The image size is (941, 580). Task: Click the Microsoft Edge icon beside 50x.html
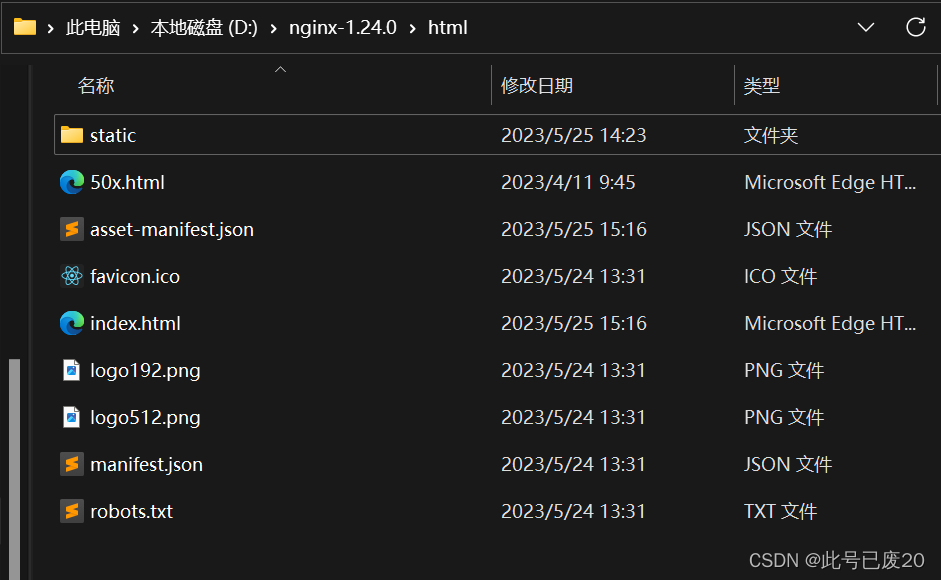tap(70, 182)
